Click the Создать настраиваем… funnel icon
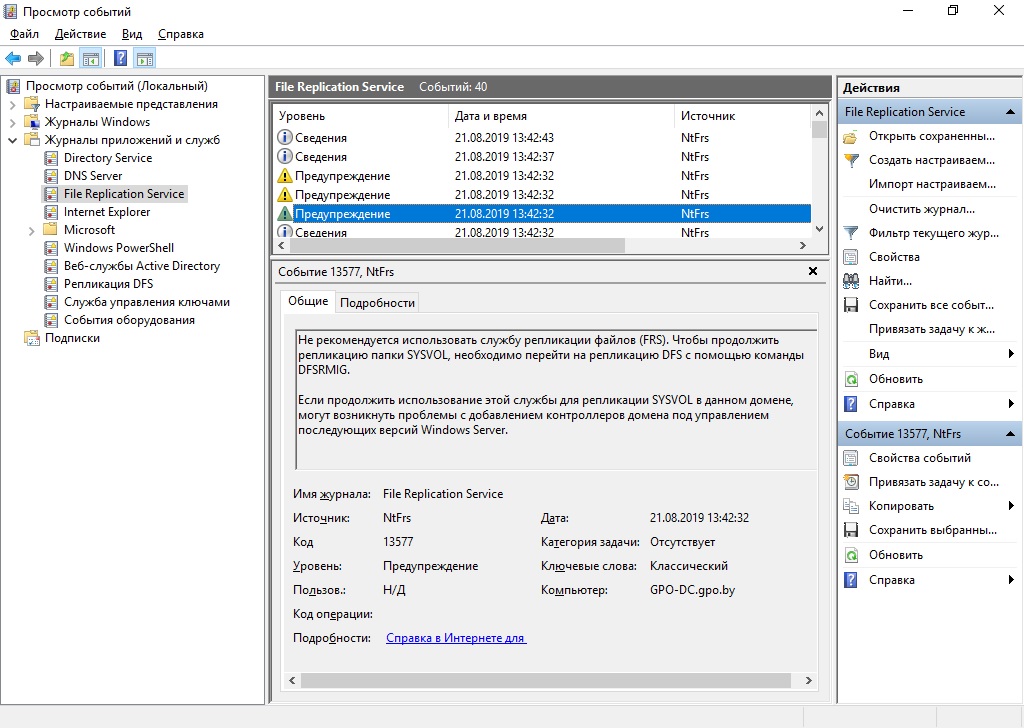Screen dimensions: 1024x728 850,160
